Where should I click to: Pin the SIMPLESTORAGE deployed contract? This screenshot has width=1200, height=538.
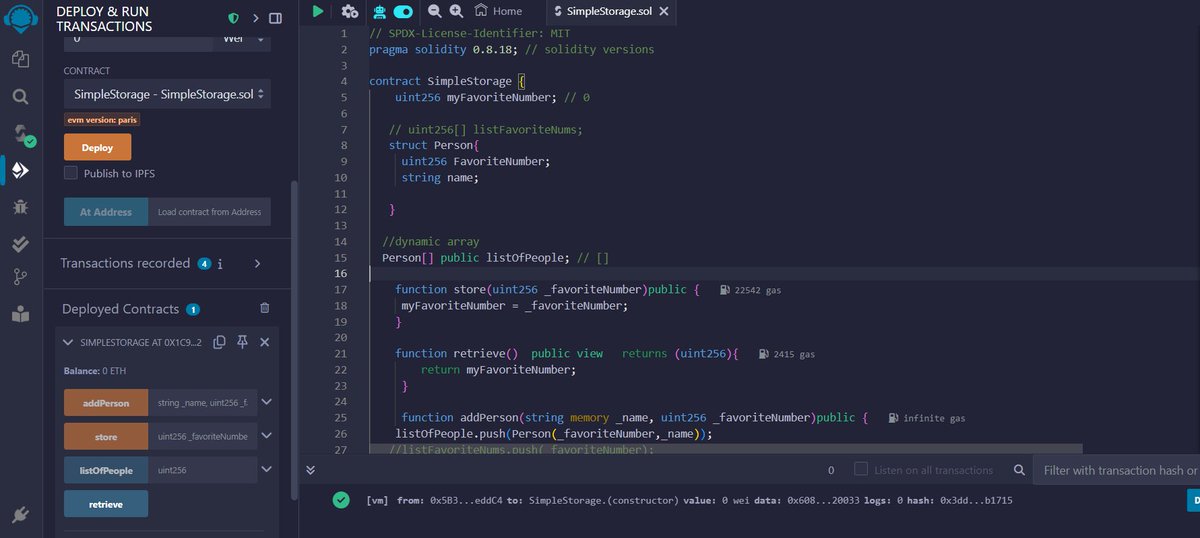click(x=242, y=342)
